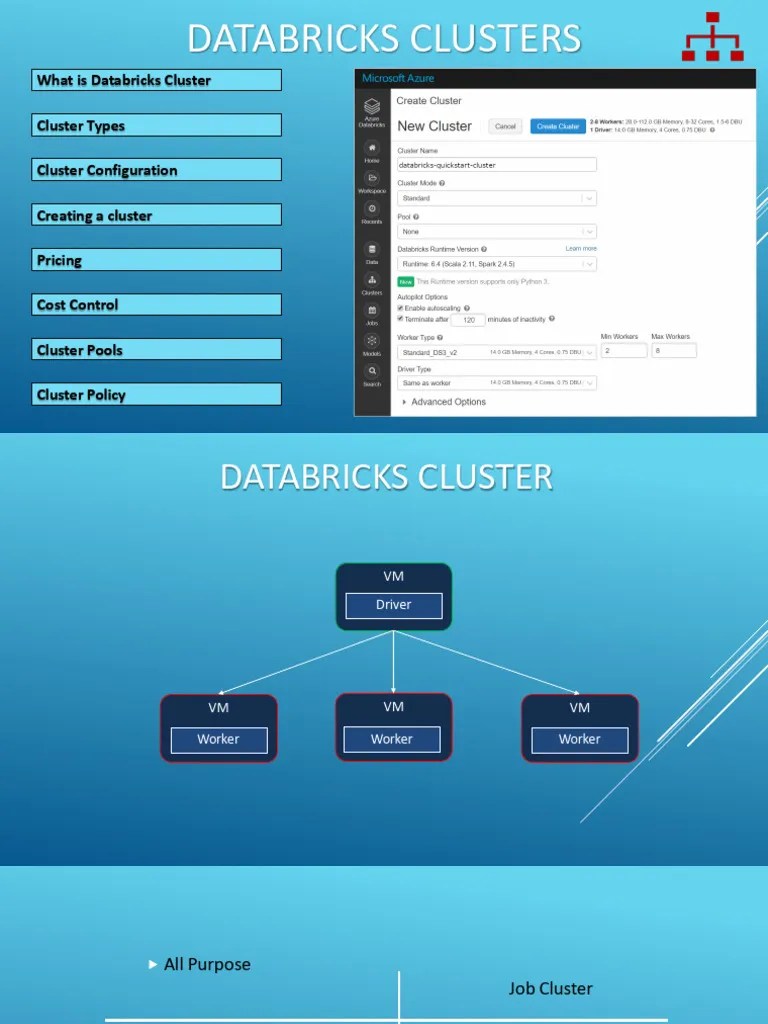
Task: Click the Create Cluster button
Action: (x=558, y=127)
